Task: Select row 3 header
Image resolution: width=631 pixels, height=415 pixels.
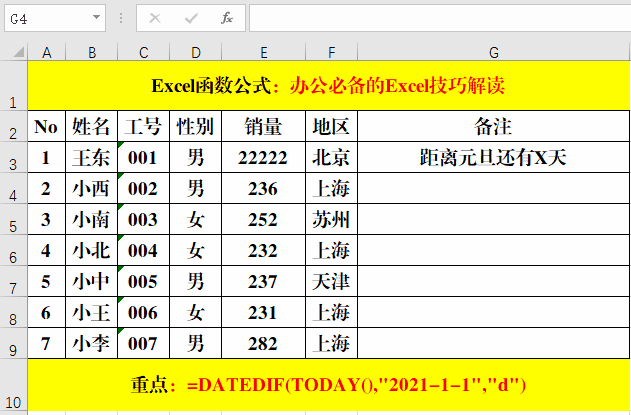Action: click(x=13, y=157)
